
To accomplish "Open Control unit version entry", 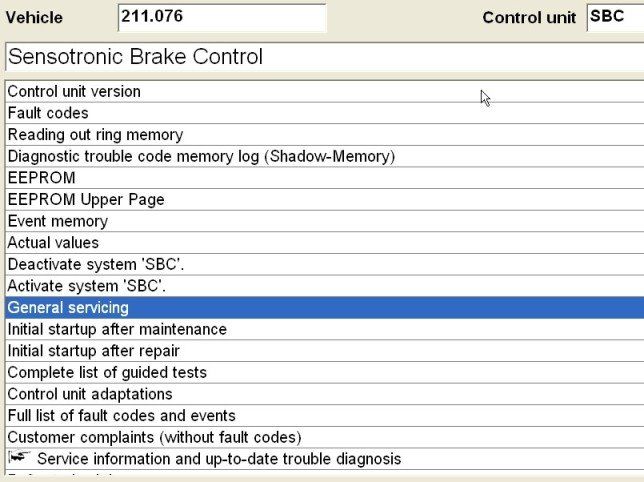I will pyautogui.click(x=74, y=92).
